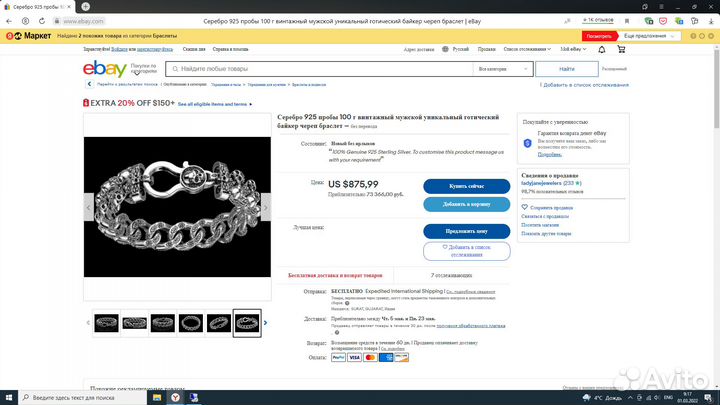Show previous image with left gallery arrow

tap(87, 322)
